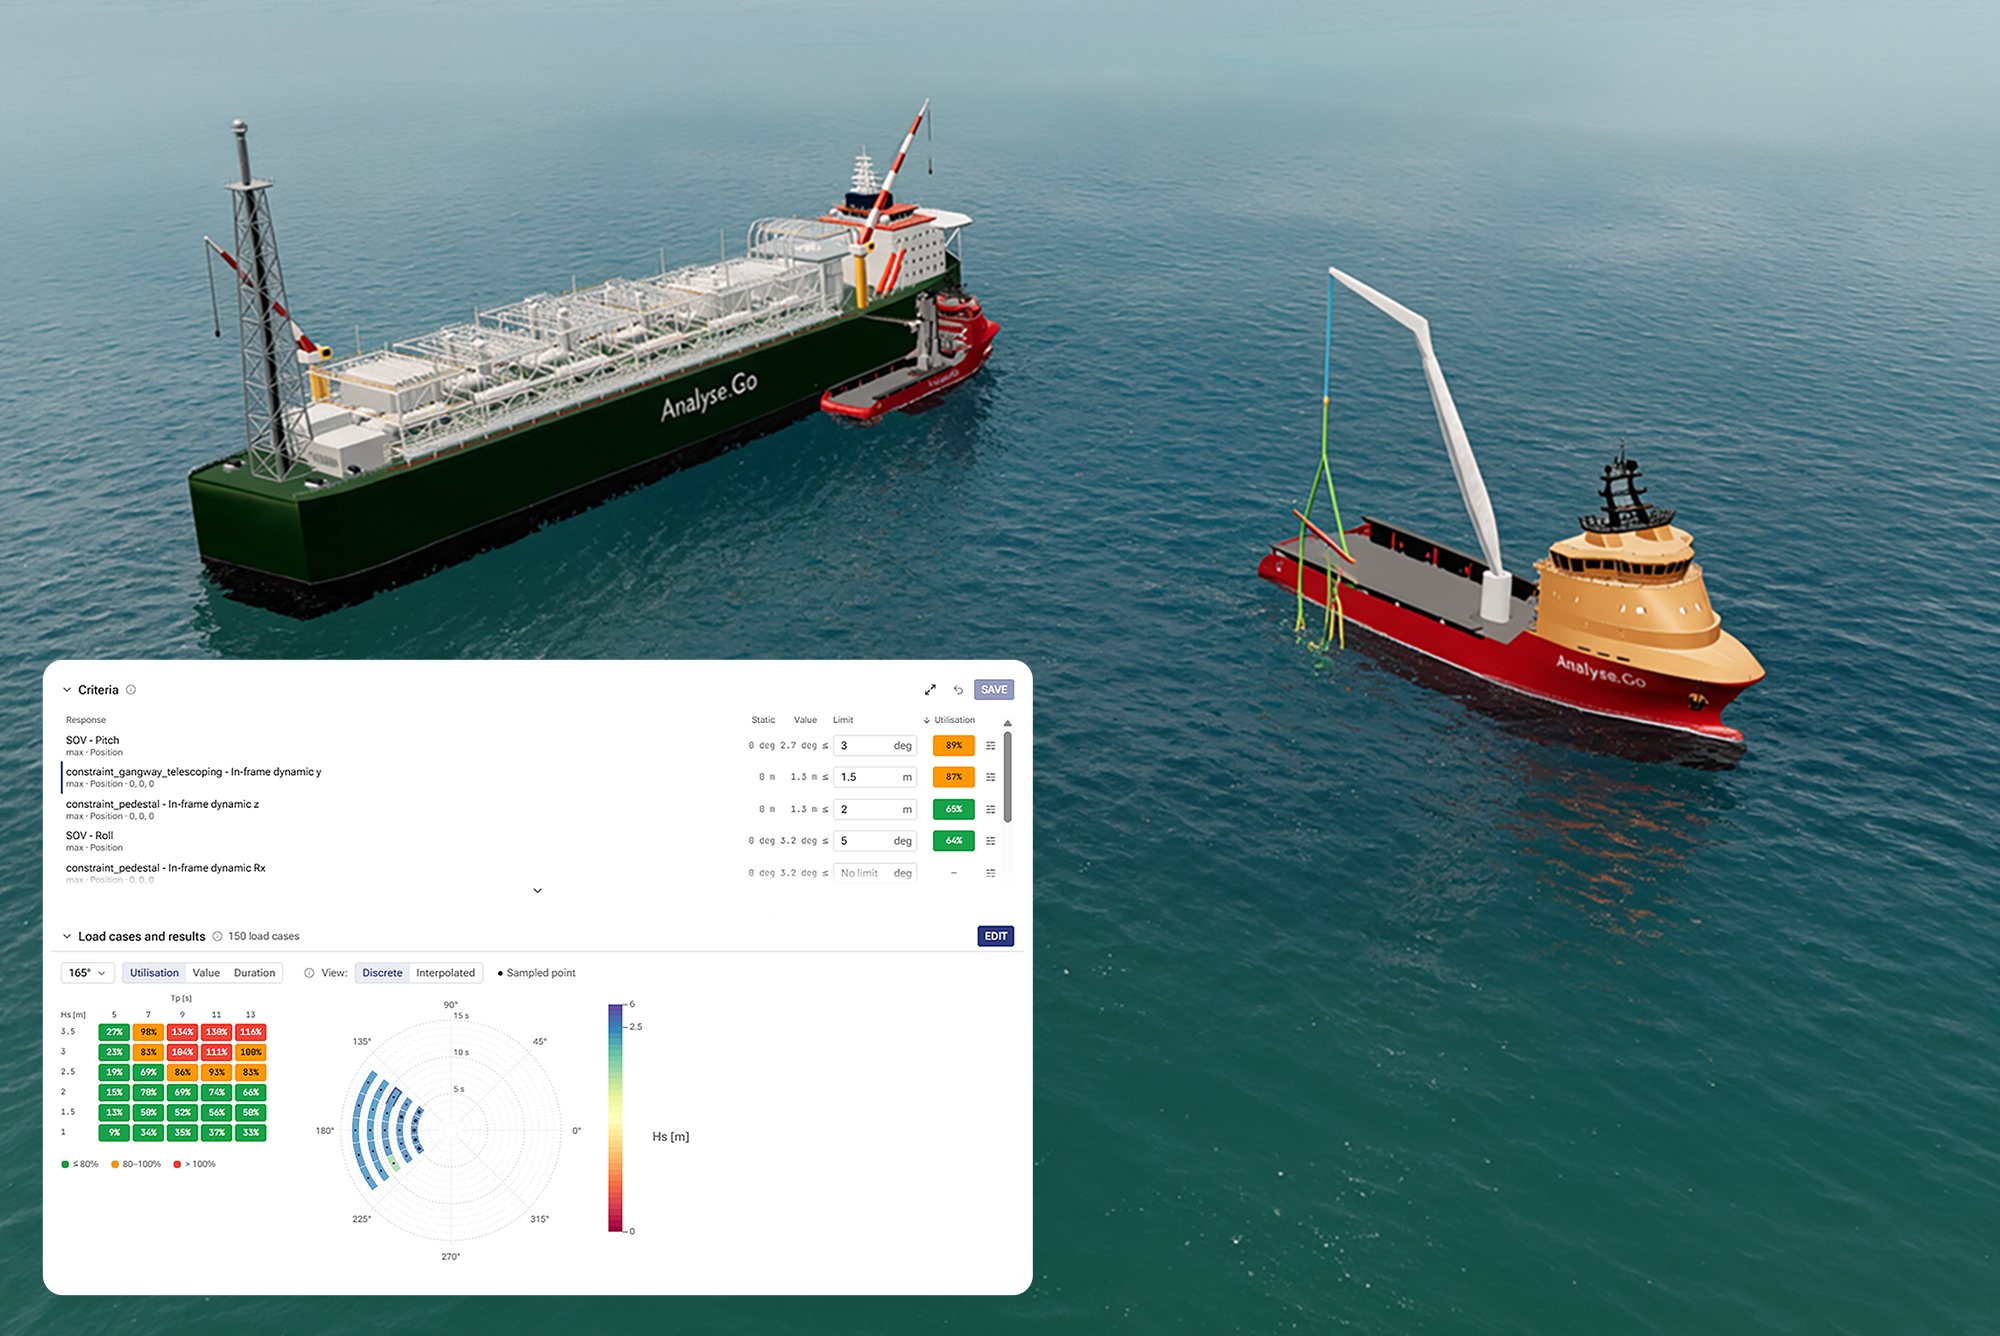The width and height of the screenshot is (2000, 1336).
Task: Collapse the Criteria section chevron
Action: pos(67,690)
